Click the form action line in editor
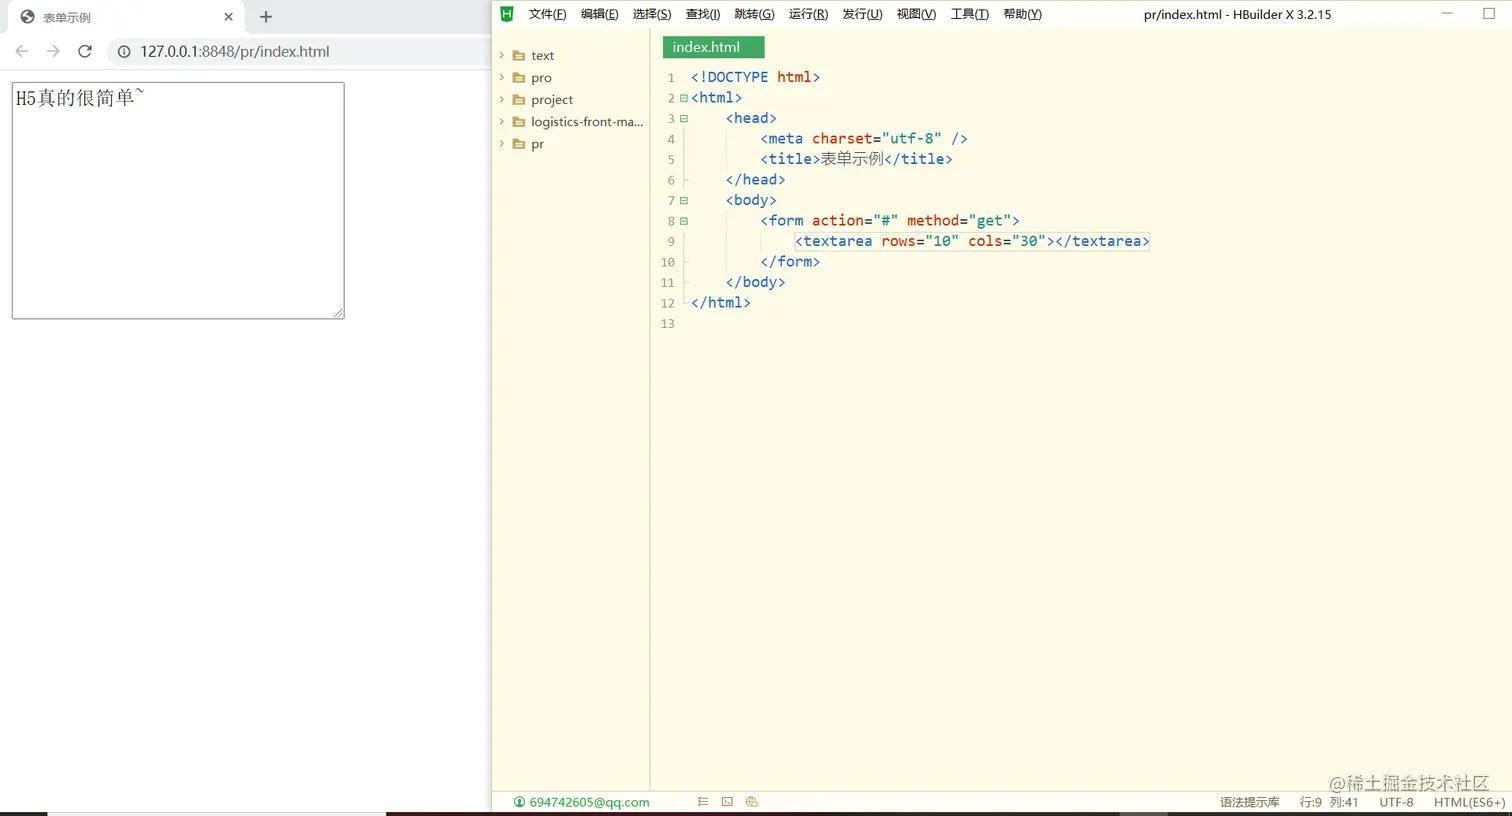Viewport: 1512px width, 816px height. (890, 221)
